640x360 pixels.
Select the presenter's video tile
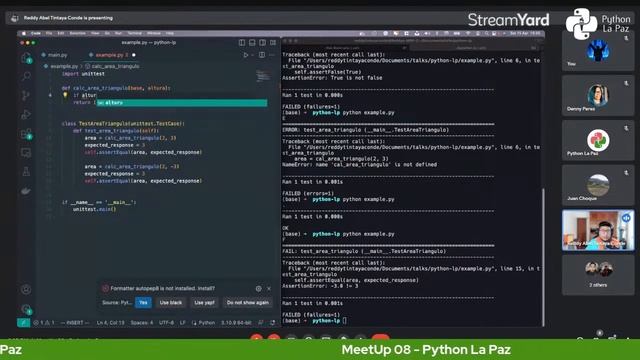598,230
